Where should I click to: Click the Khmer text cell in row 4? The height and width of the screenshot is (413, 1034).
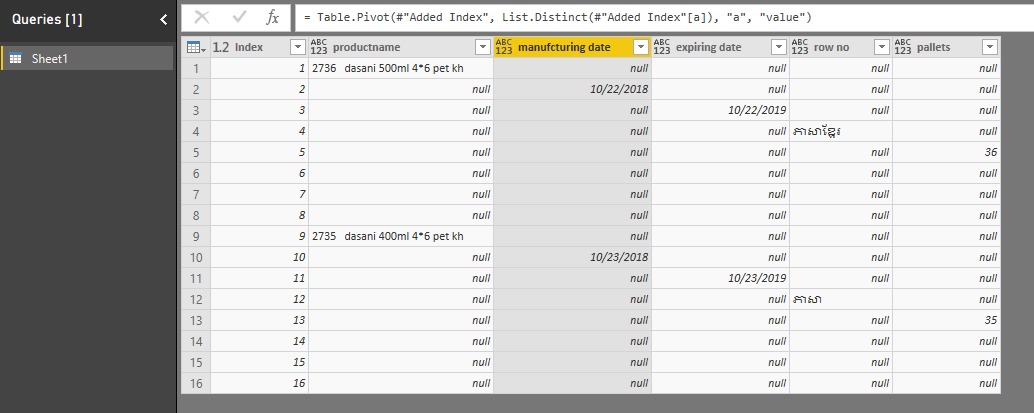tap(841, 131)
